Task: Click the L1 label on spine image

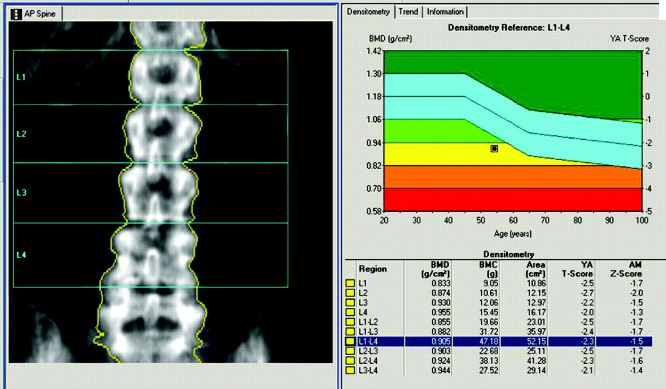Action: click(21, 77)
